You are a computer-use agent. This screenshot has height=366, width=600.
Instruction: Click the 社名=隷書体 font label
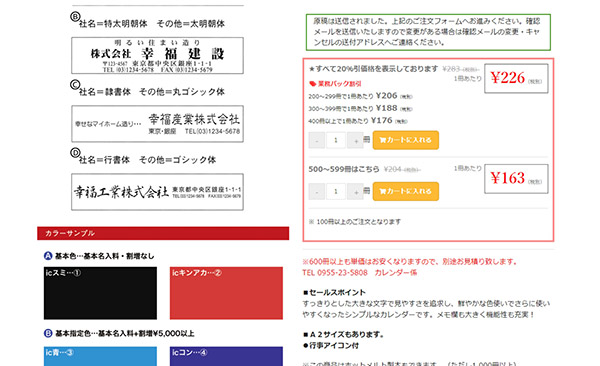(x=152, y=92)
